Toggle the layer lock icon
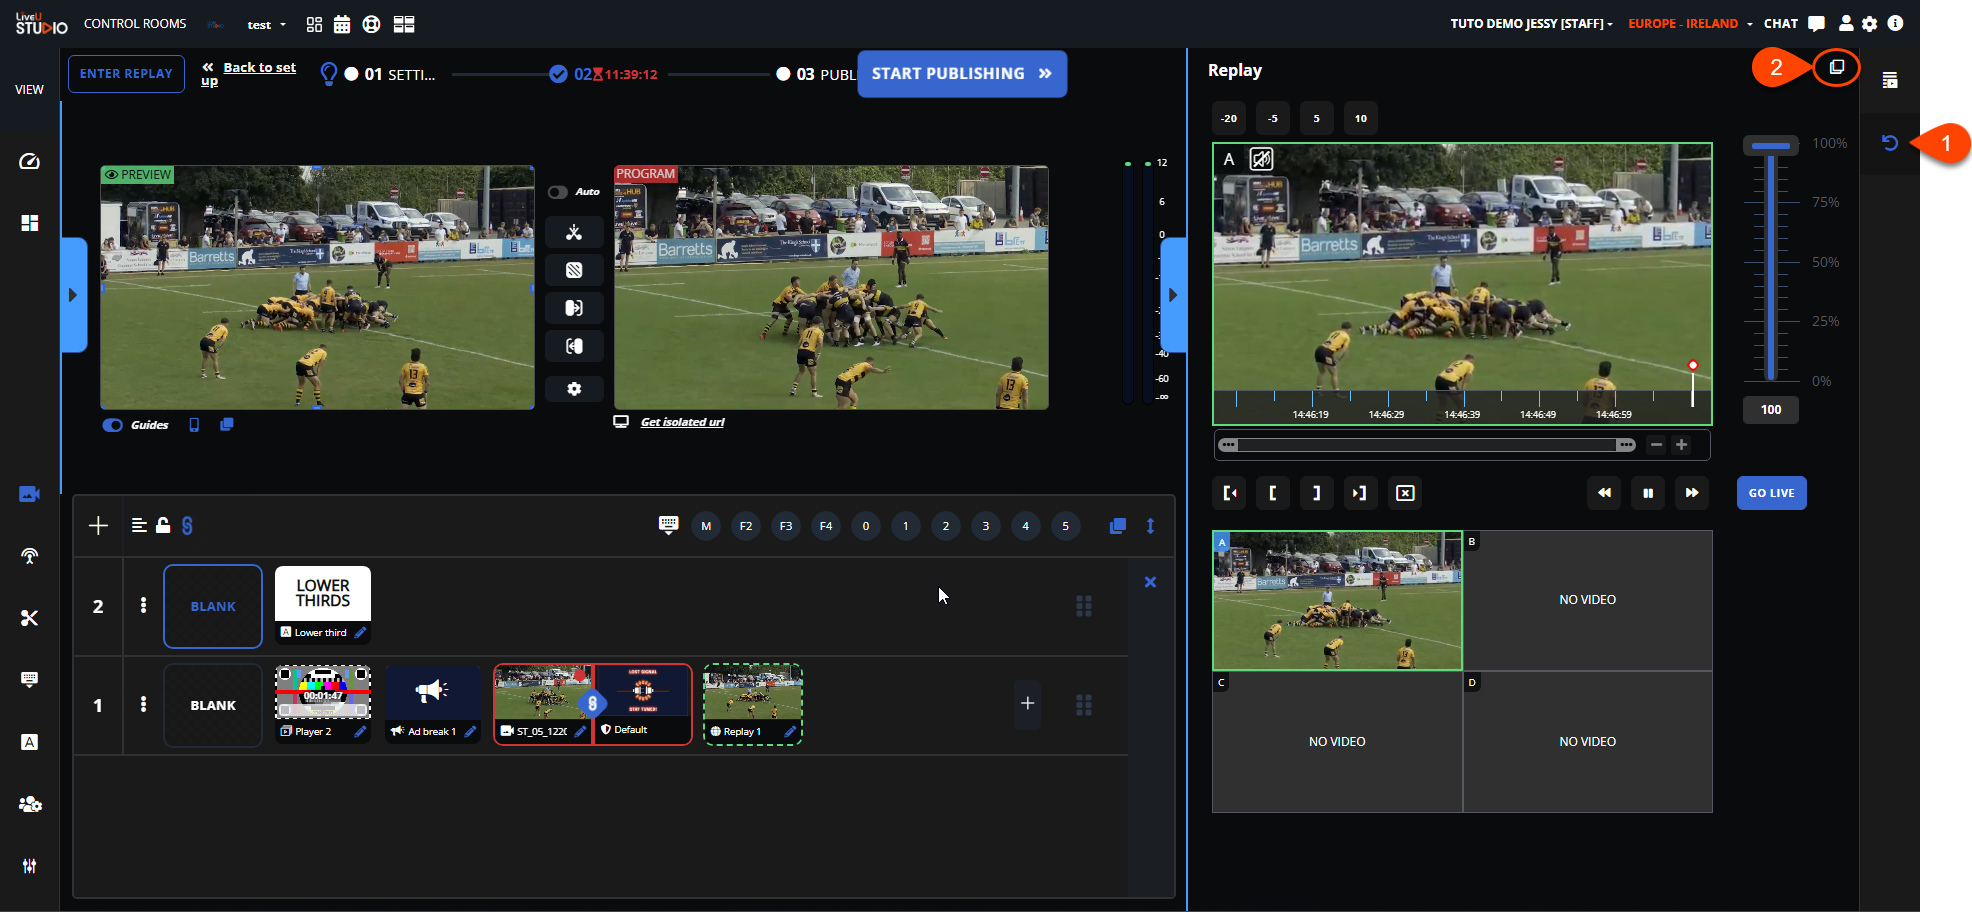The image size is (1972, 912). coord(163,525)
